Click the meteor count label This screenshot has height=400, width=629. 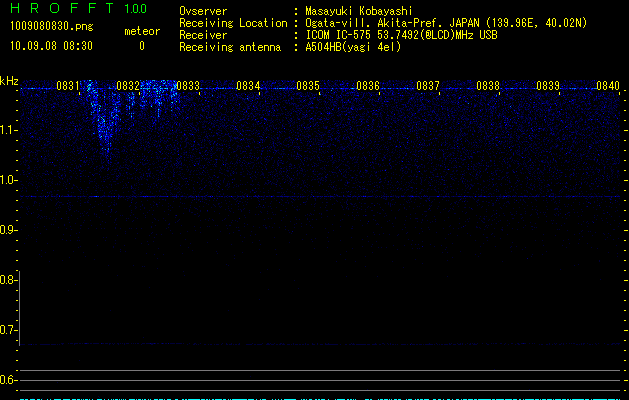point(142,31)
